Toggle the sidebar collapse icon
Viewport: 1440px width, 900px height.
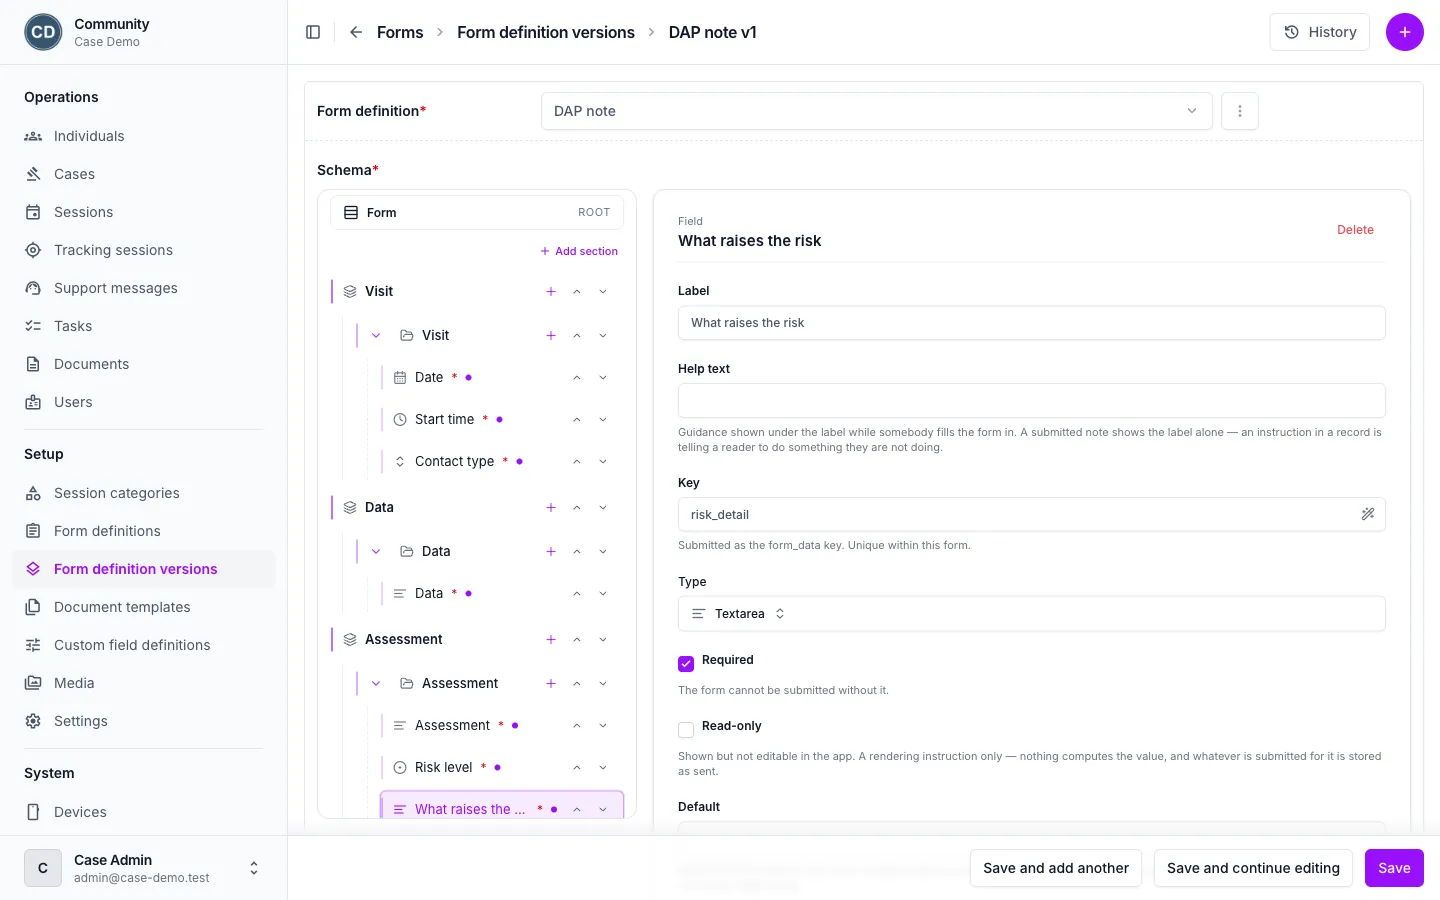click(x=313, y=32)
